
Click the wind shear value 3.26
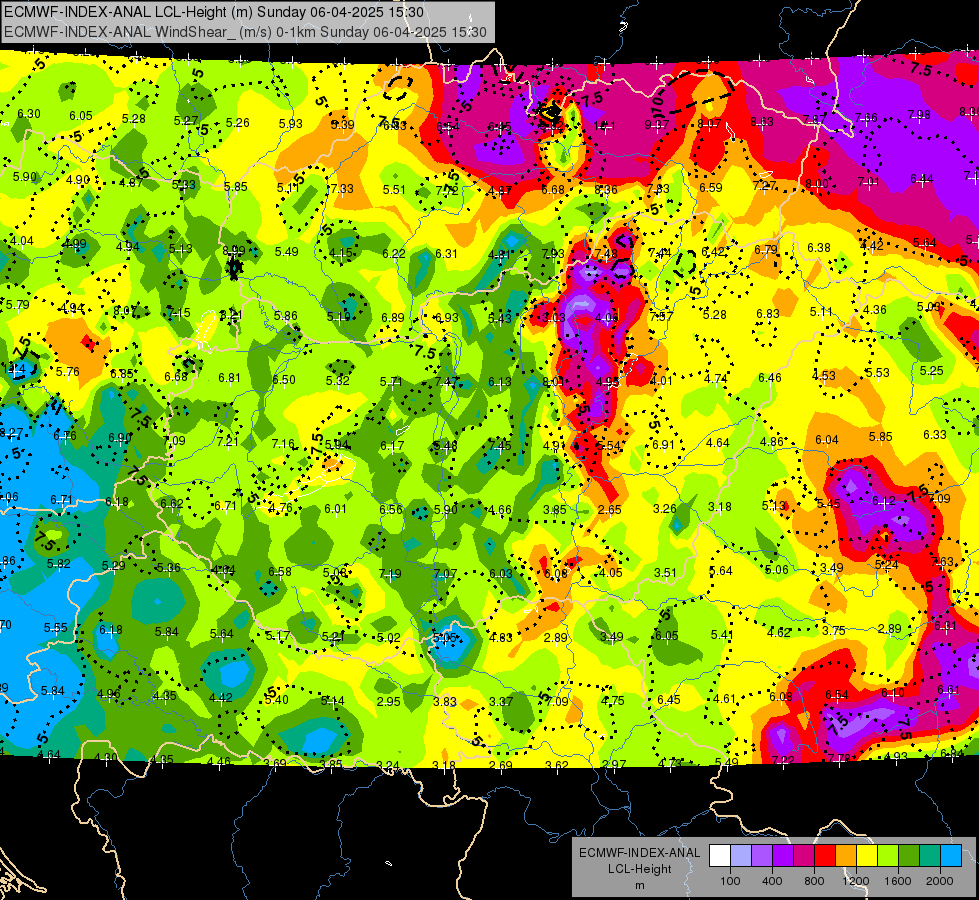664,508
